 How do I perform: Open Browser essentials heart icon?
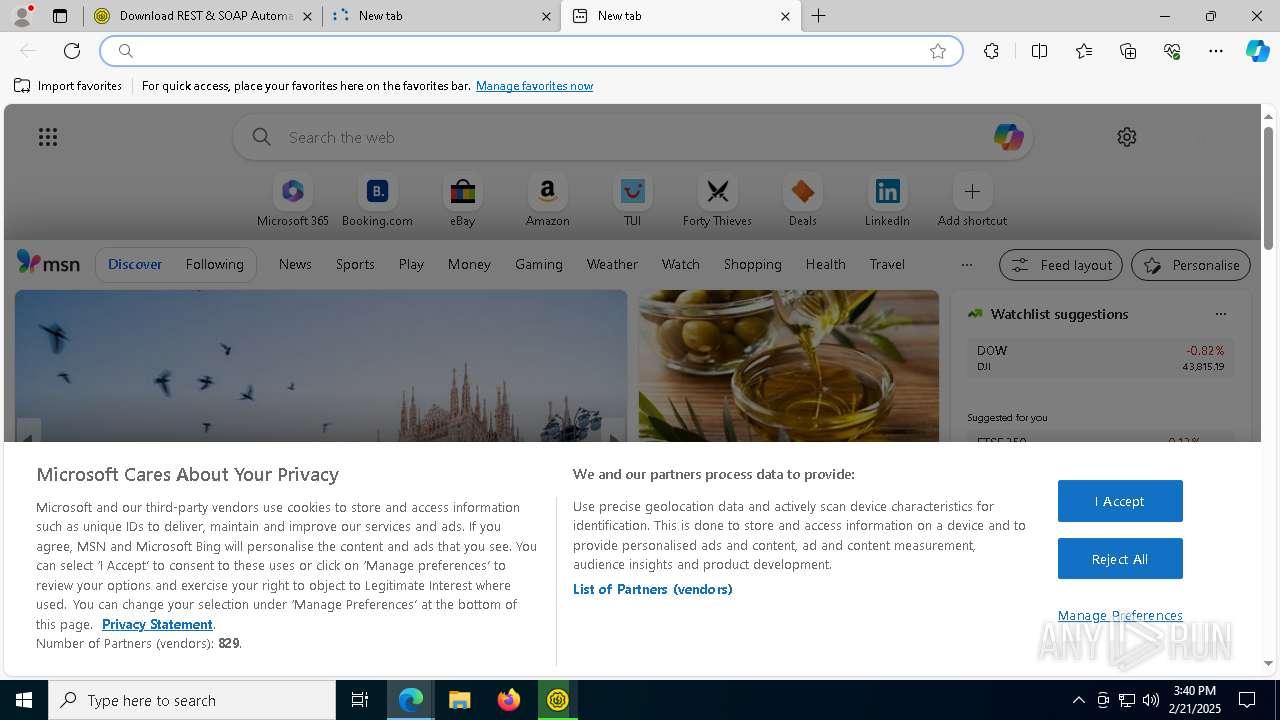pyautogui.click(x=1172, y=51)
